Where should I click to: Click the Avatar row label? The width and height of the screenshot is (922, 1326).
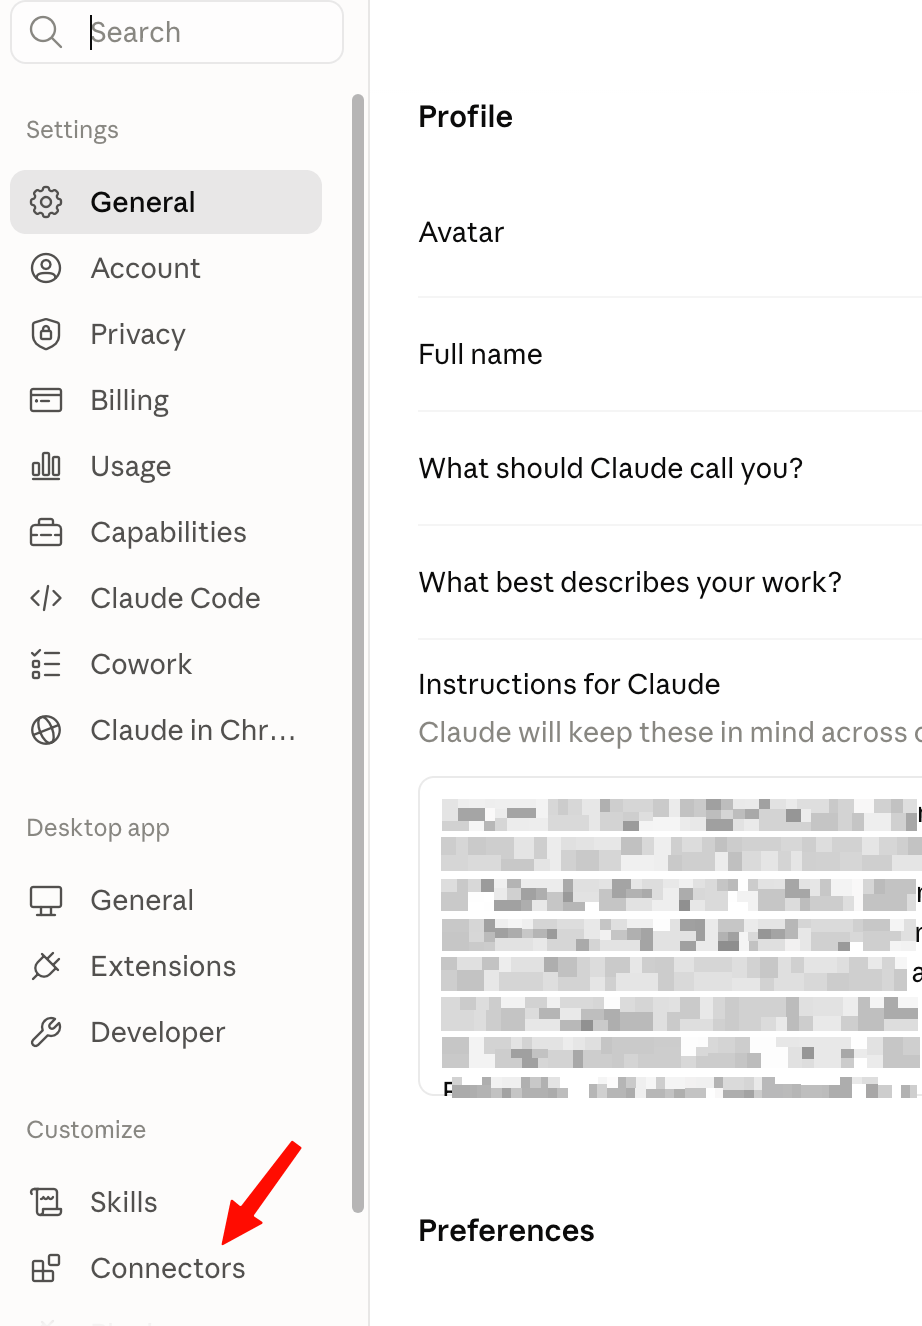coord(461,232)
